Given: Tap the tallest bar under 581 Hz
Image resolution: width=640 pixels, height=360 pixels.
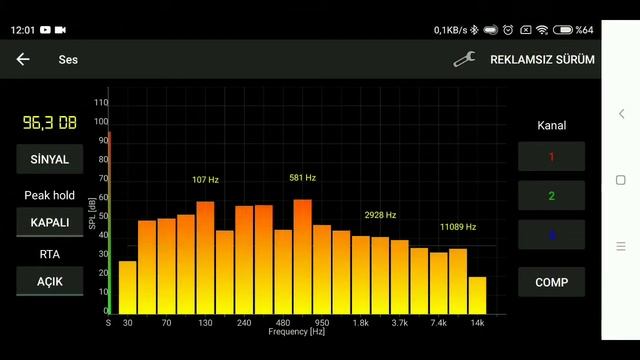Looking at the screenshot, I should 302,257.
